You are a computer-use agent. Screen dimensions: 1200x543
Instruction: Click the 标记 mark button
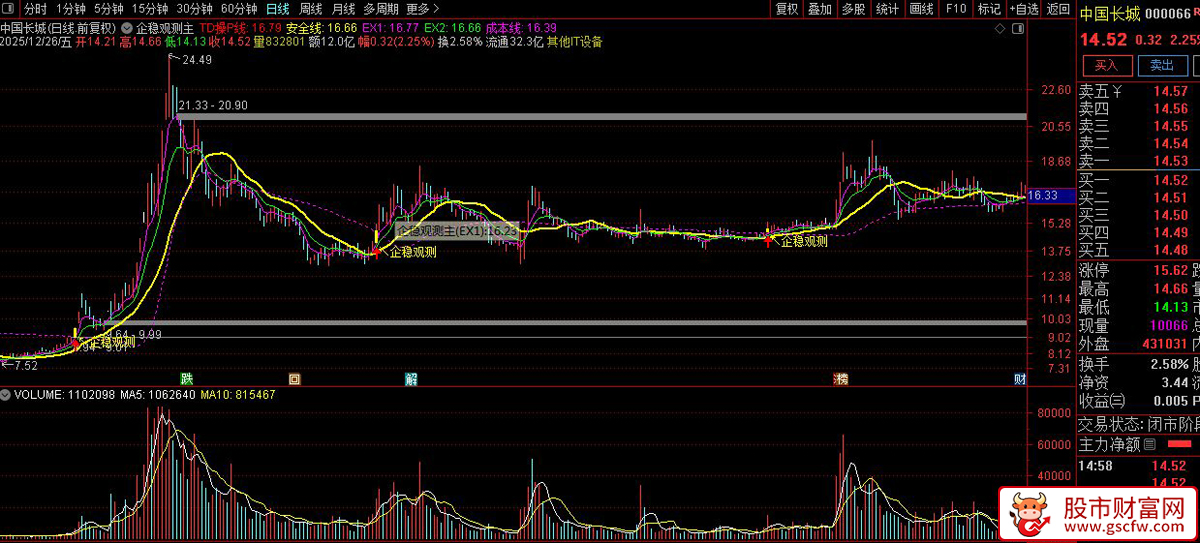click(x=988, y=9)
